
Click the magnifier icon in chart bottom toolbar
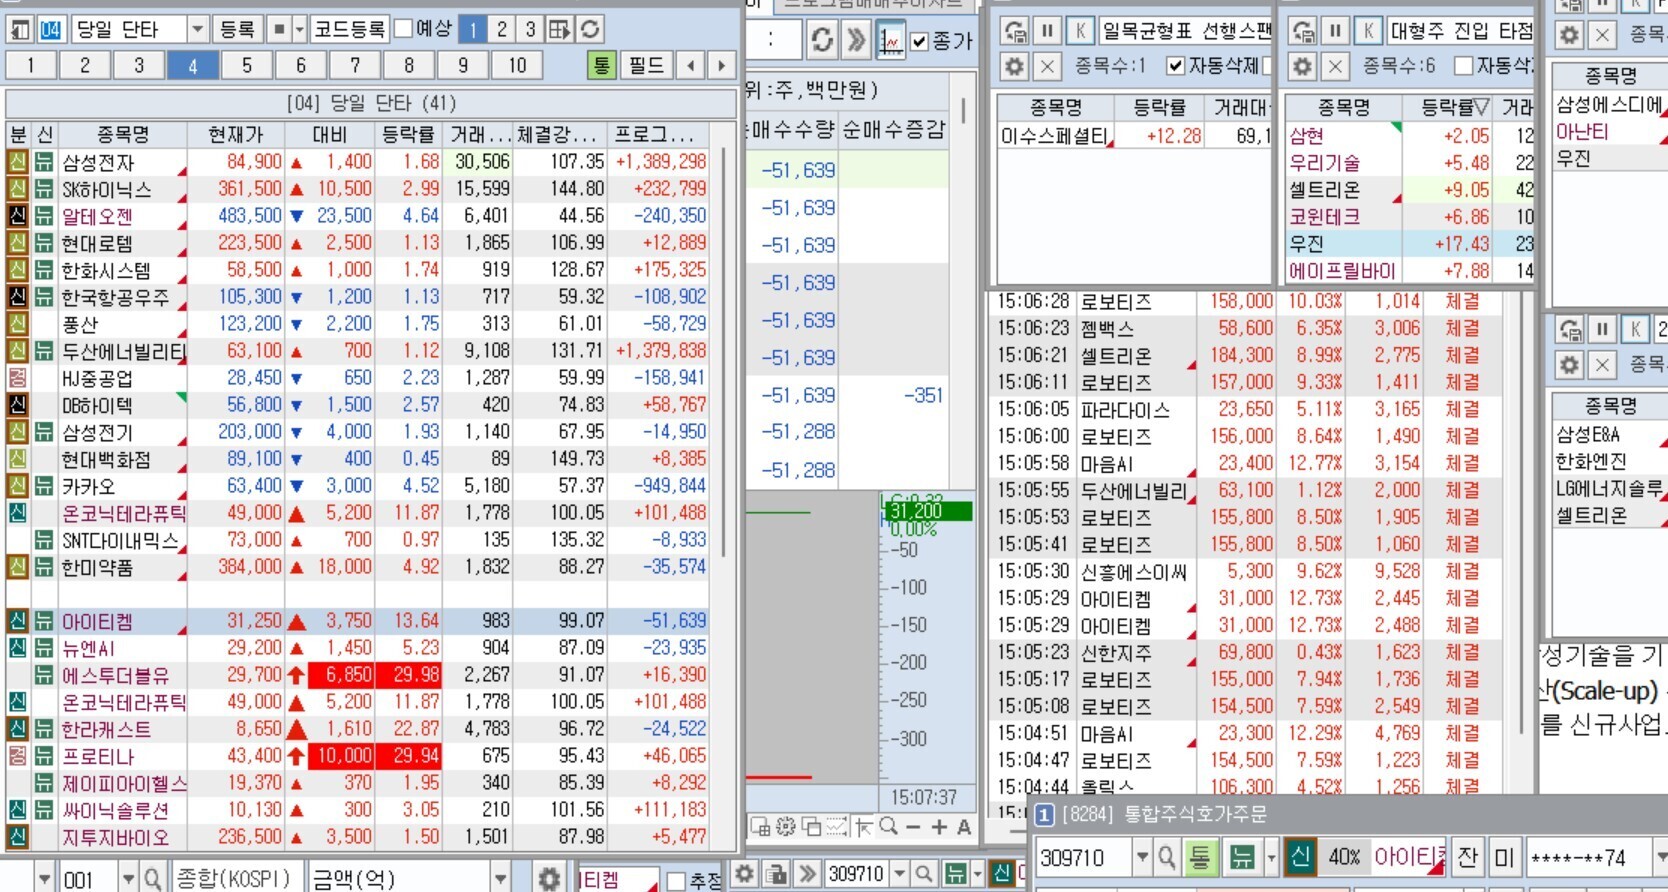888,827
